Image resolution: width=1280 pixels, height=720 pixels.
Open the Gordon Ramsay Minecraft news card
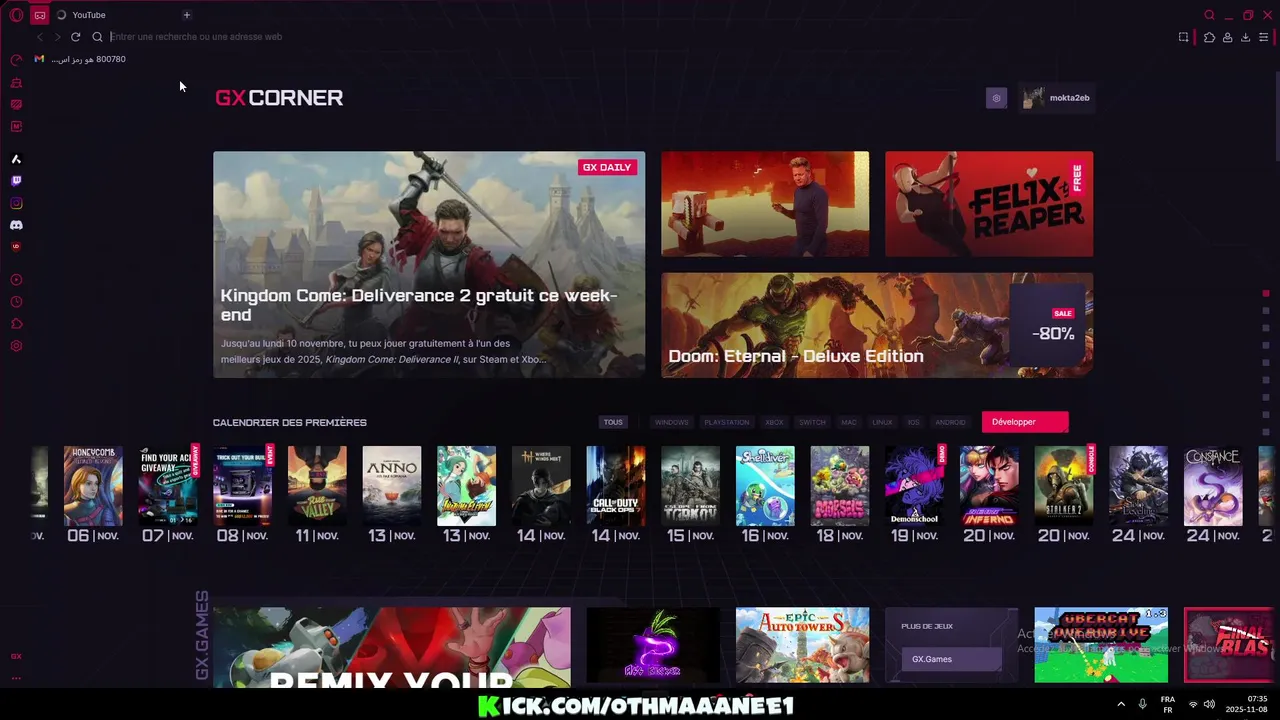(765, 204)
